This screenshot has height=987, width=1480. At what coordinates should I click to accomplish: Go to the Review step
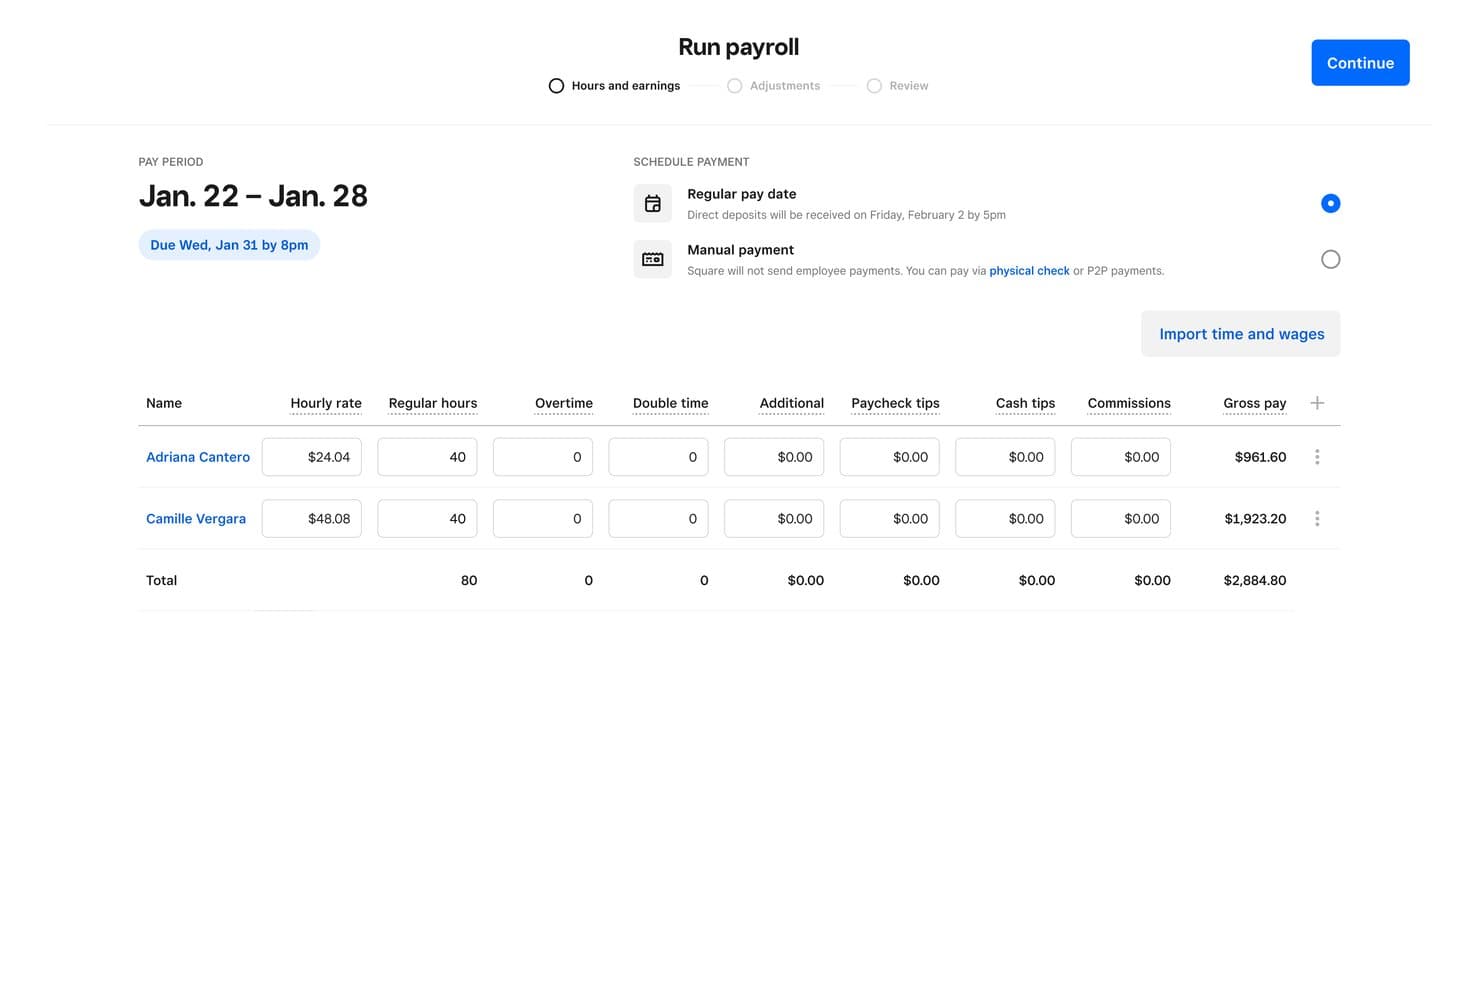coord(897,86)
